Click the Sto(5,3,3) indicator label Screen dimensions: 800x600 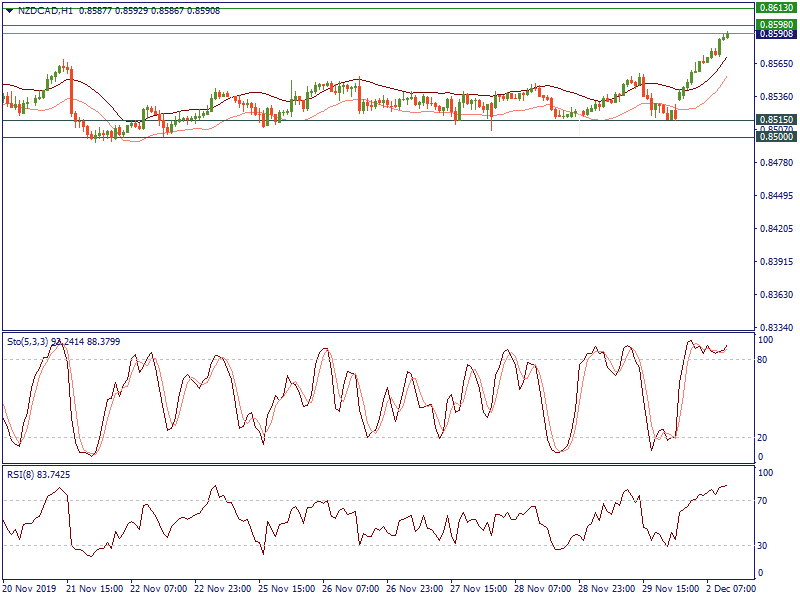(x=30, y=340)
